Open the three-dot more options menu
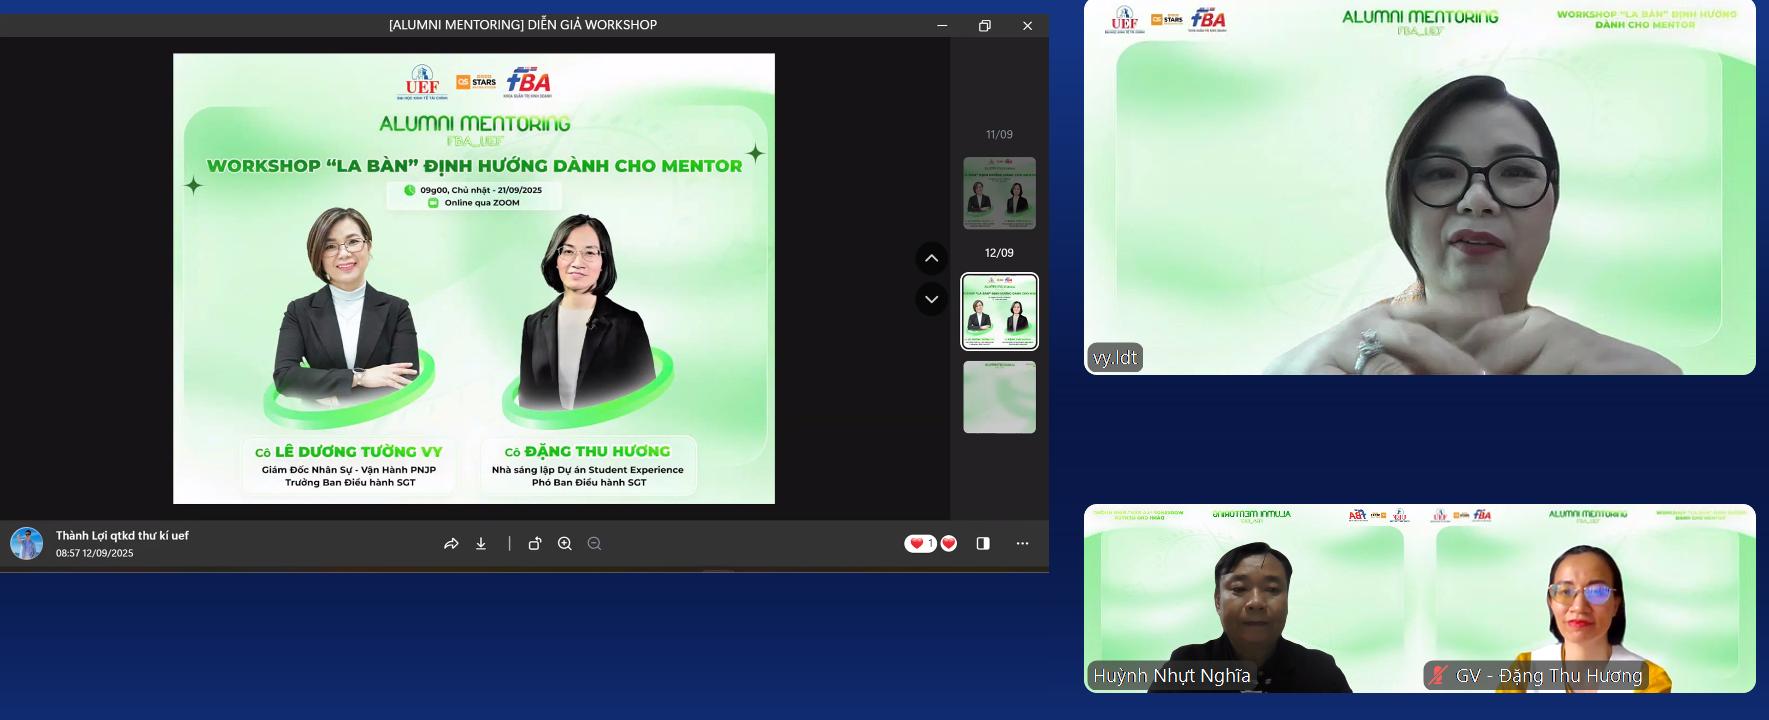The image size is (1769, 720). [1022, 544]
